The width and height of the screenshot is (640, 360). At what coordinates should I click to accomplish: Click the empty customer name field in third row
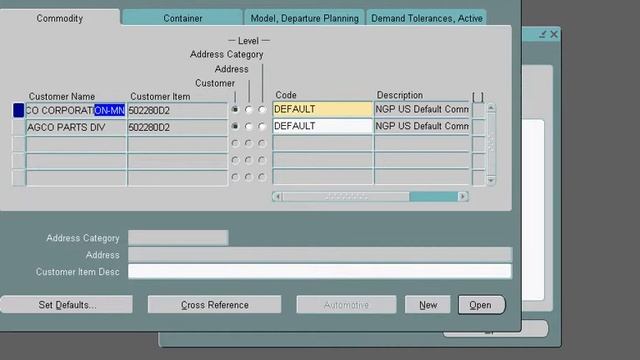[76, 144]
